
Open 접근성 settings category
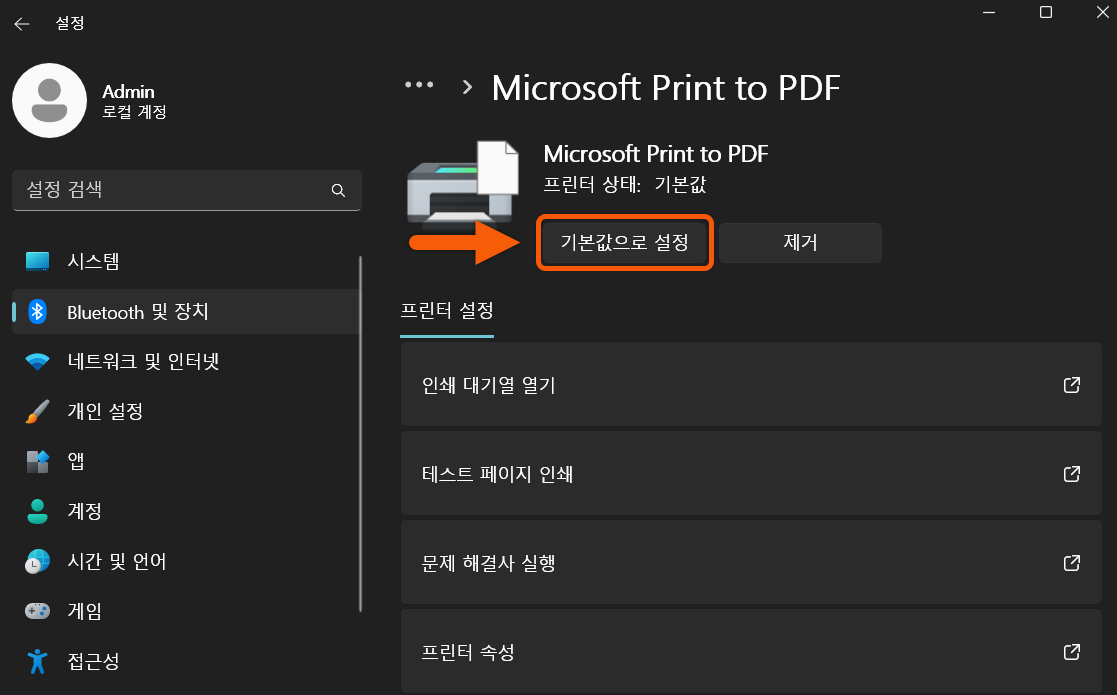[185, 662]
